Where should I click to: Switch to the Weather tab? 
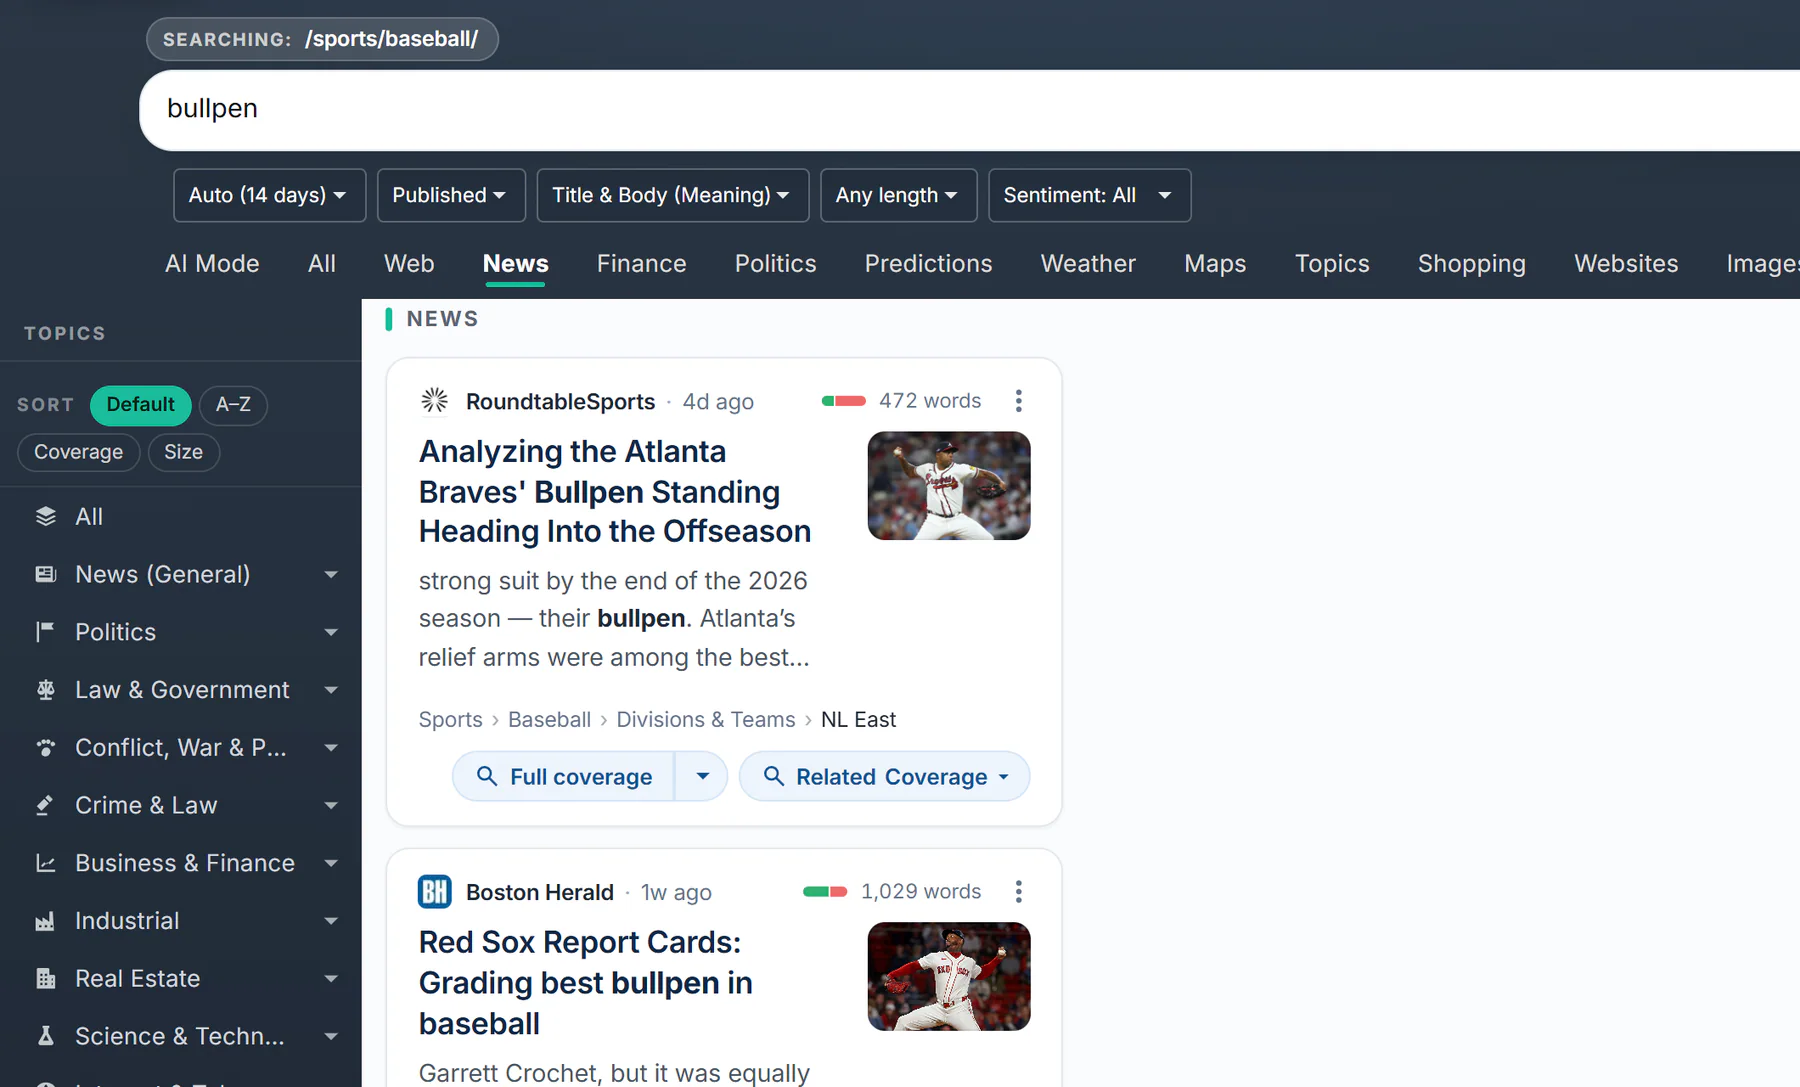pos(1088,263)
